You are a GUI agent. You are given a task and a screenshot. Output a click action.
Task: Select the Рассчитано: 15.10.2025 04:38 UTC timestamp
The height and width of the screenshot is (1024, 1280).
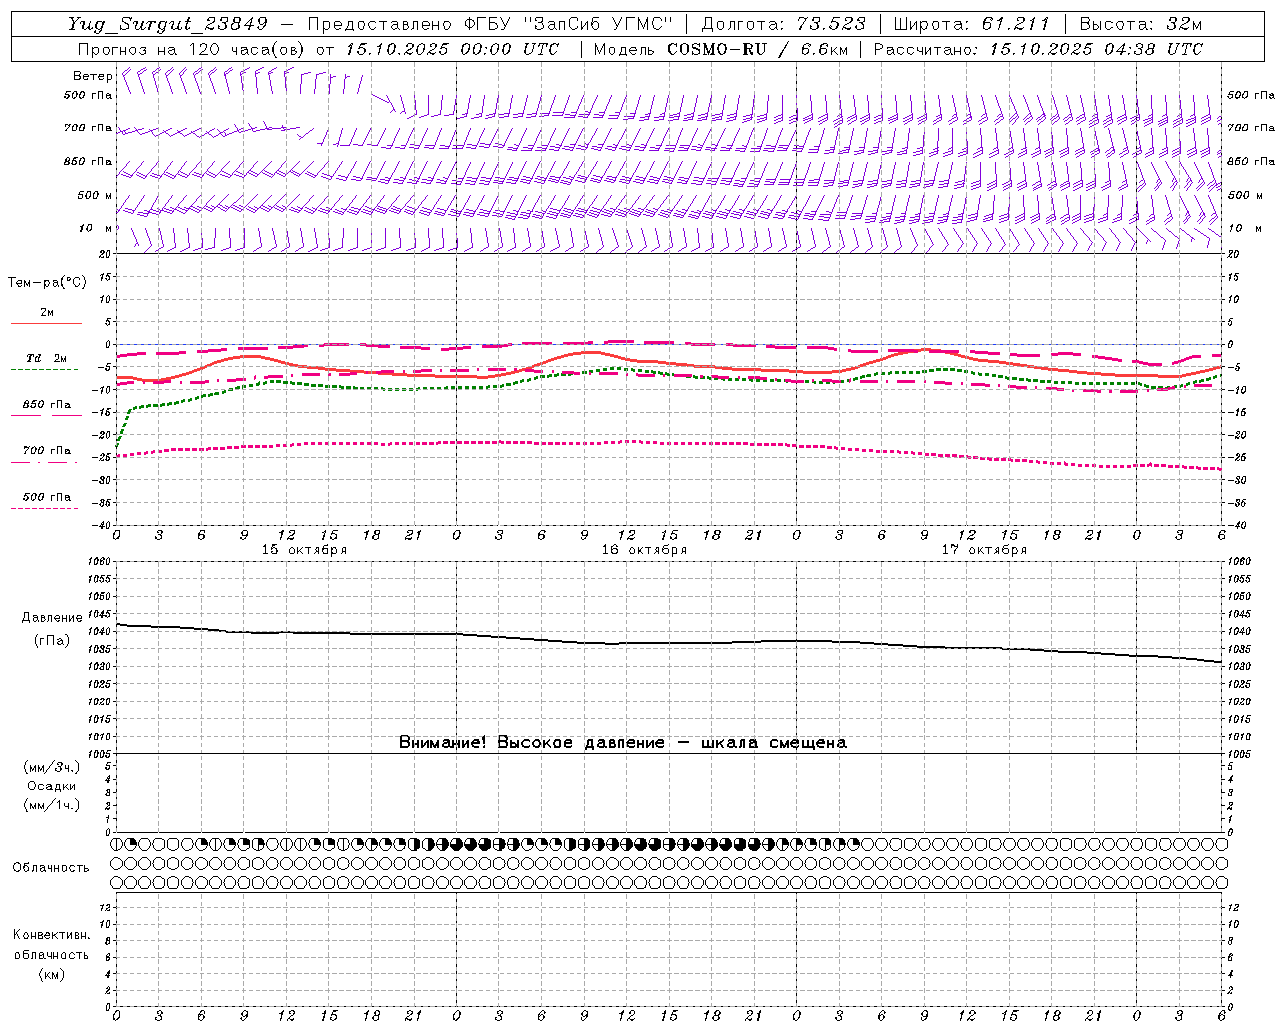point(1038,49)
